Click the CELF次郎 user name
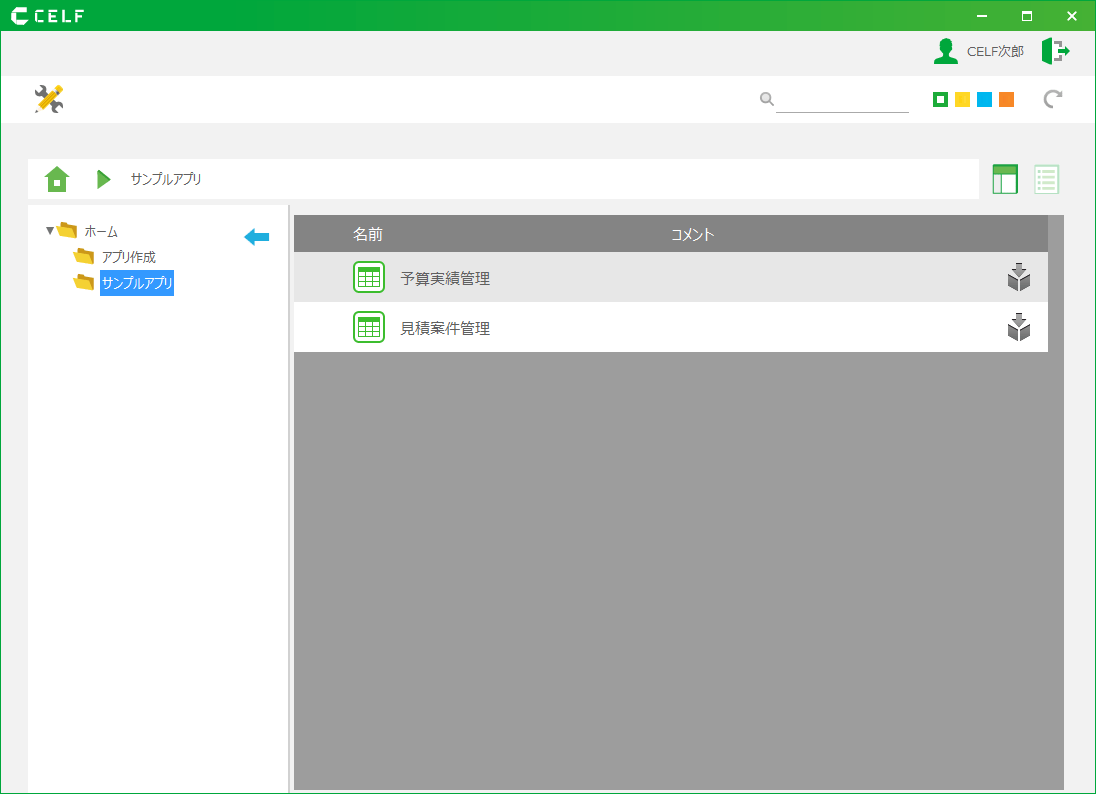Viewport: 1096px width, 794px height. [994, 51]
